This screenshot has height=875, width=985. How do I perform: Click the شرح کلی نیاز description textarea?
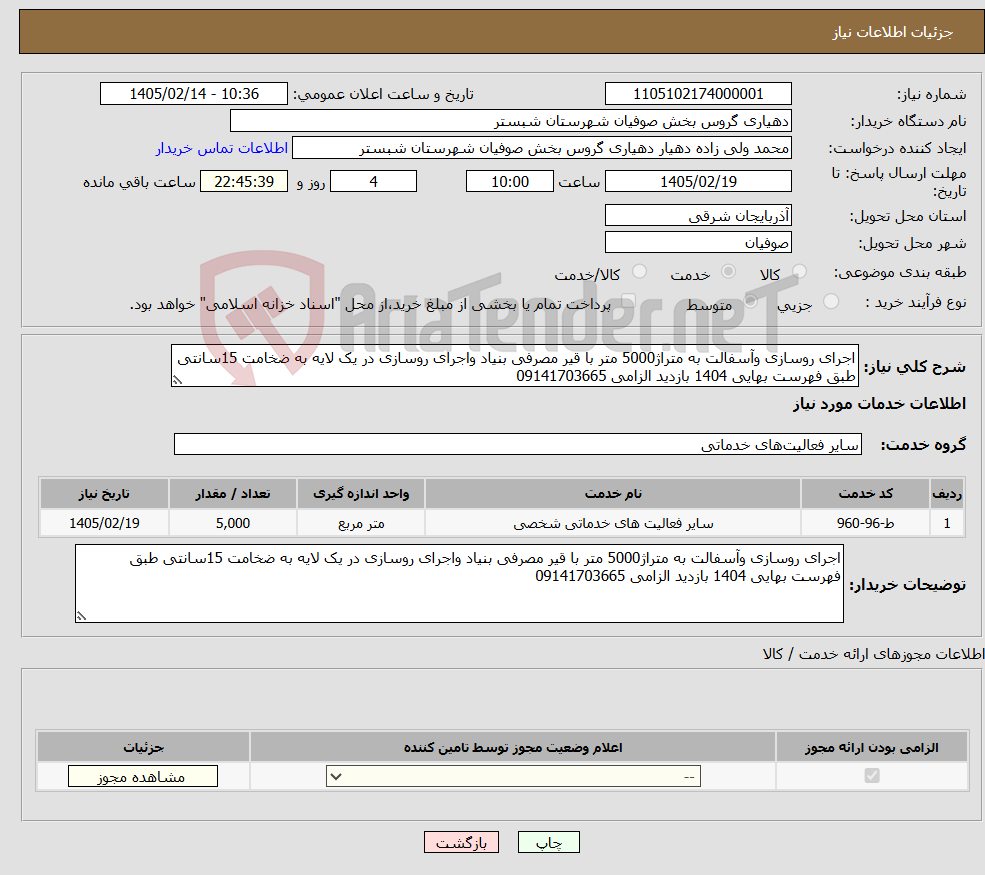[514, 366]
